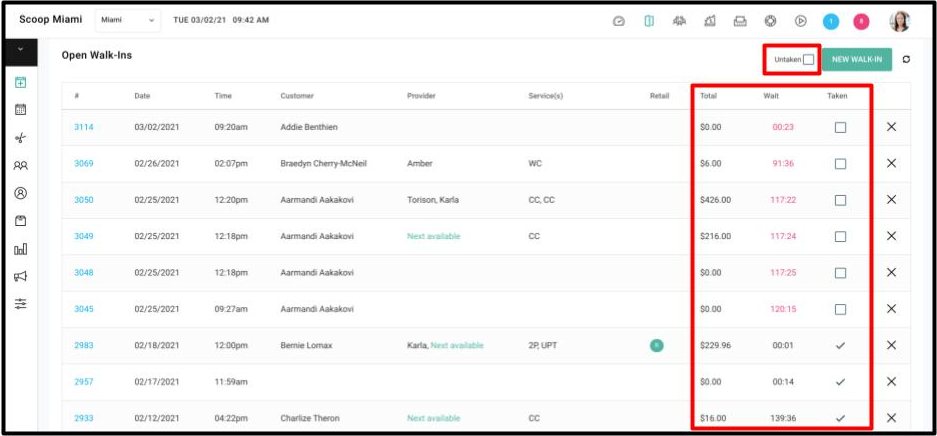Image resolution: width=937 pixels, height=436 pixels.
Task: Open walk-in number 3114 link
Action: point(84,127)
